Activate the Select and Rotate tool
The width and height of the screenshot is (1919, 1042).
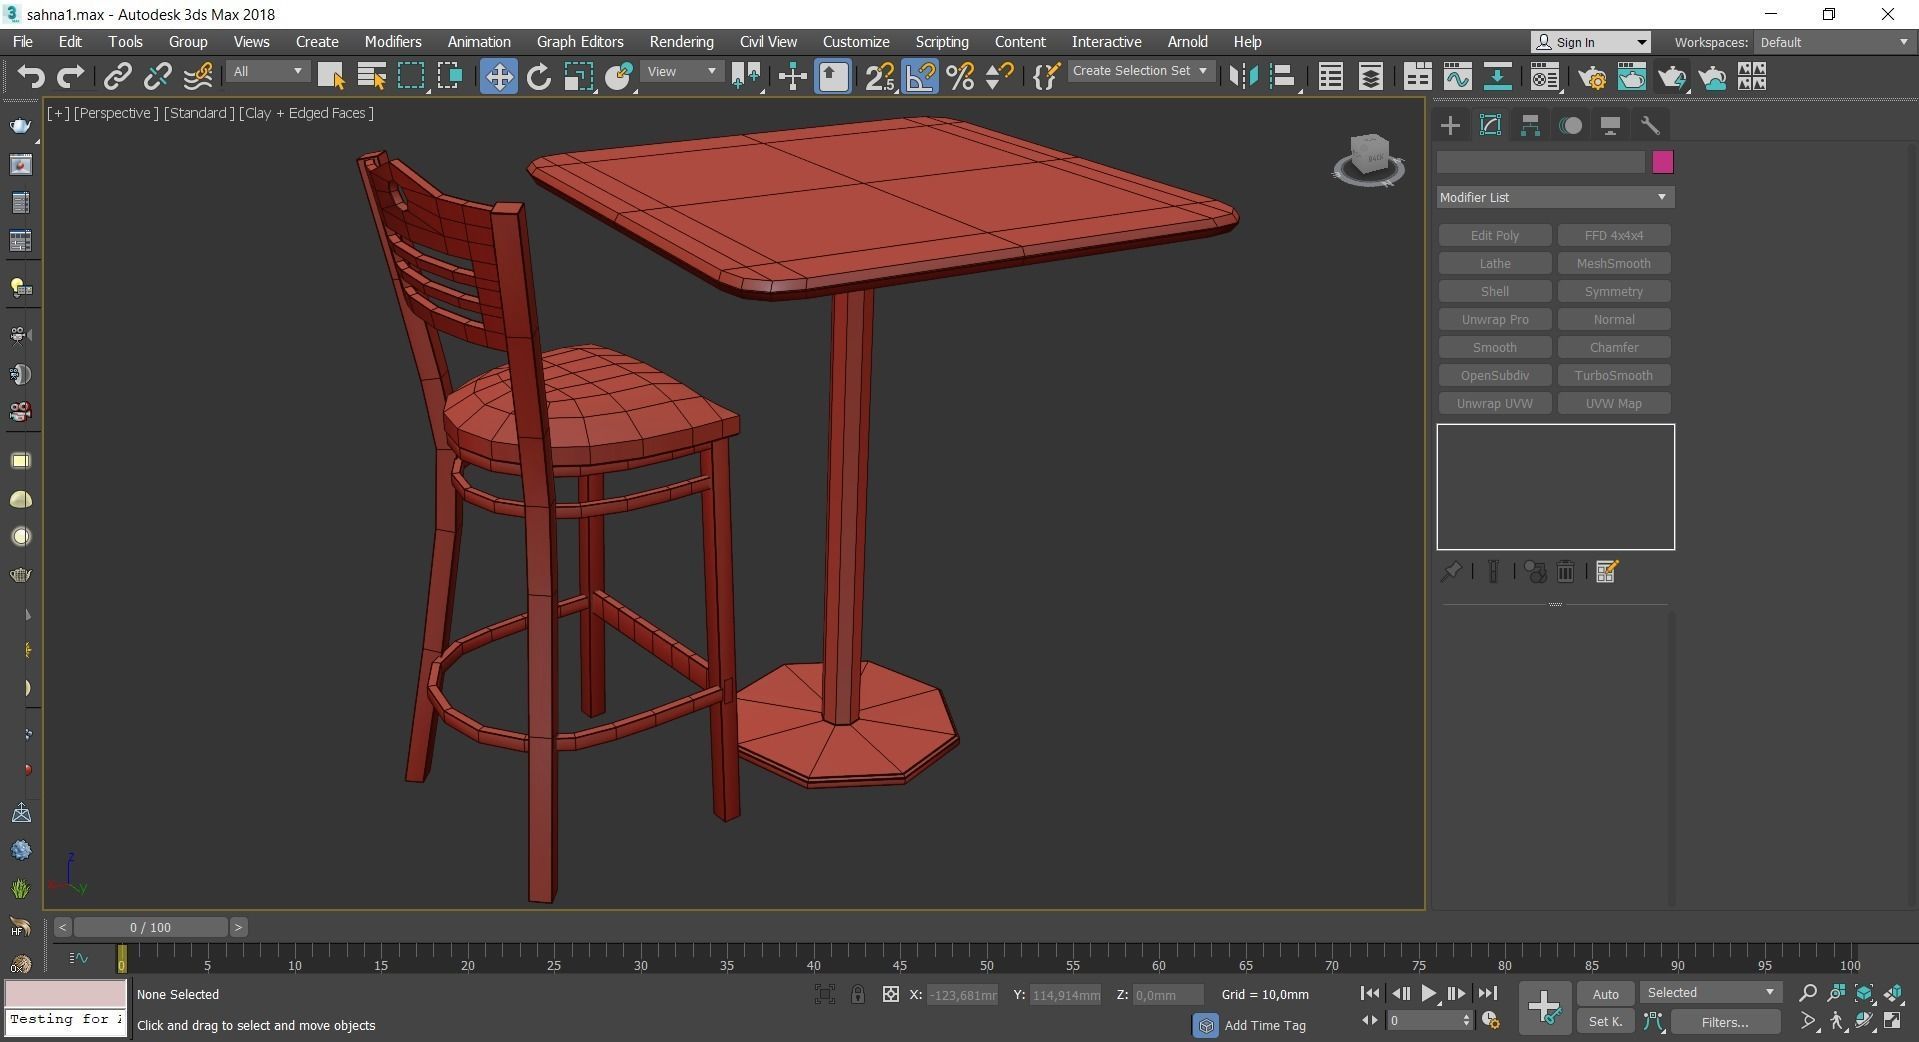[x=539, y=77]
